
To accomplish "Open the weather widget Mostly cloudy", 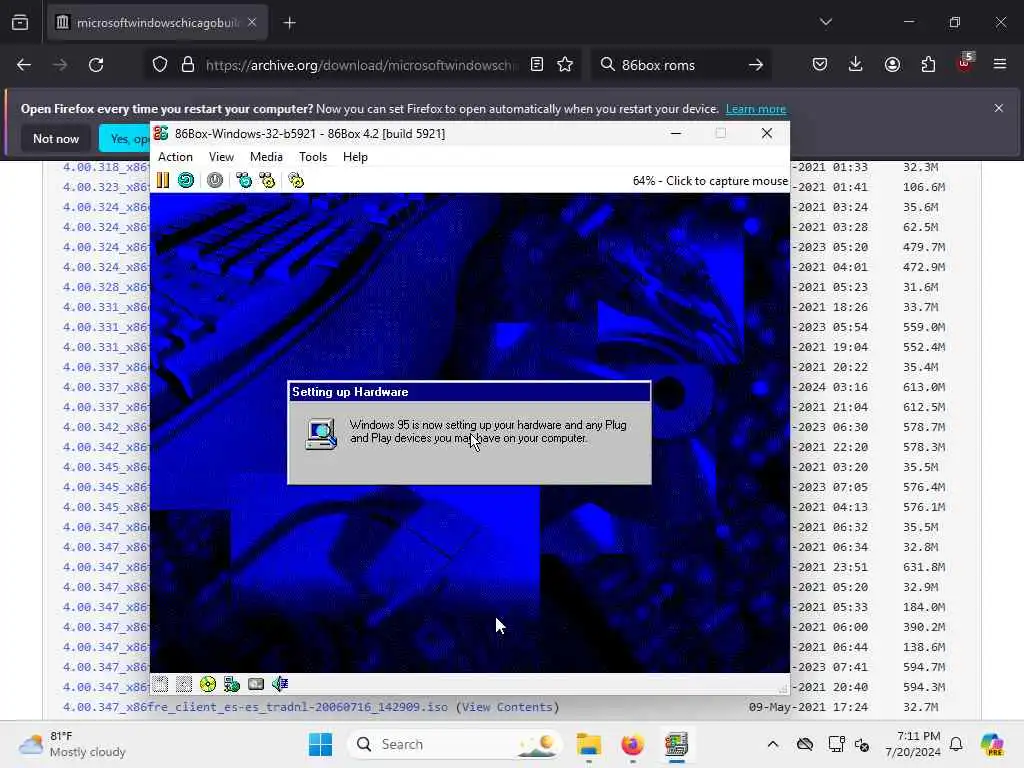I will [x=72, y=744].
